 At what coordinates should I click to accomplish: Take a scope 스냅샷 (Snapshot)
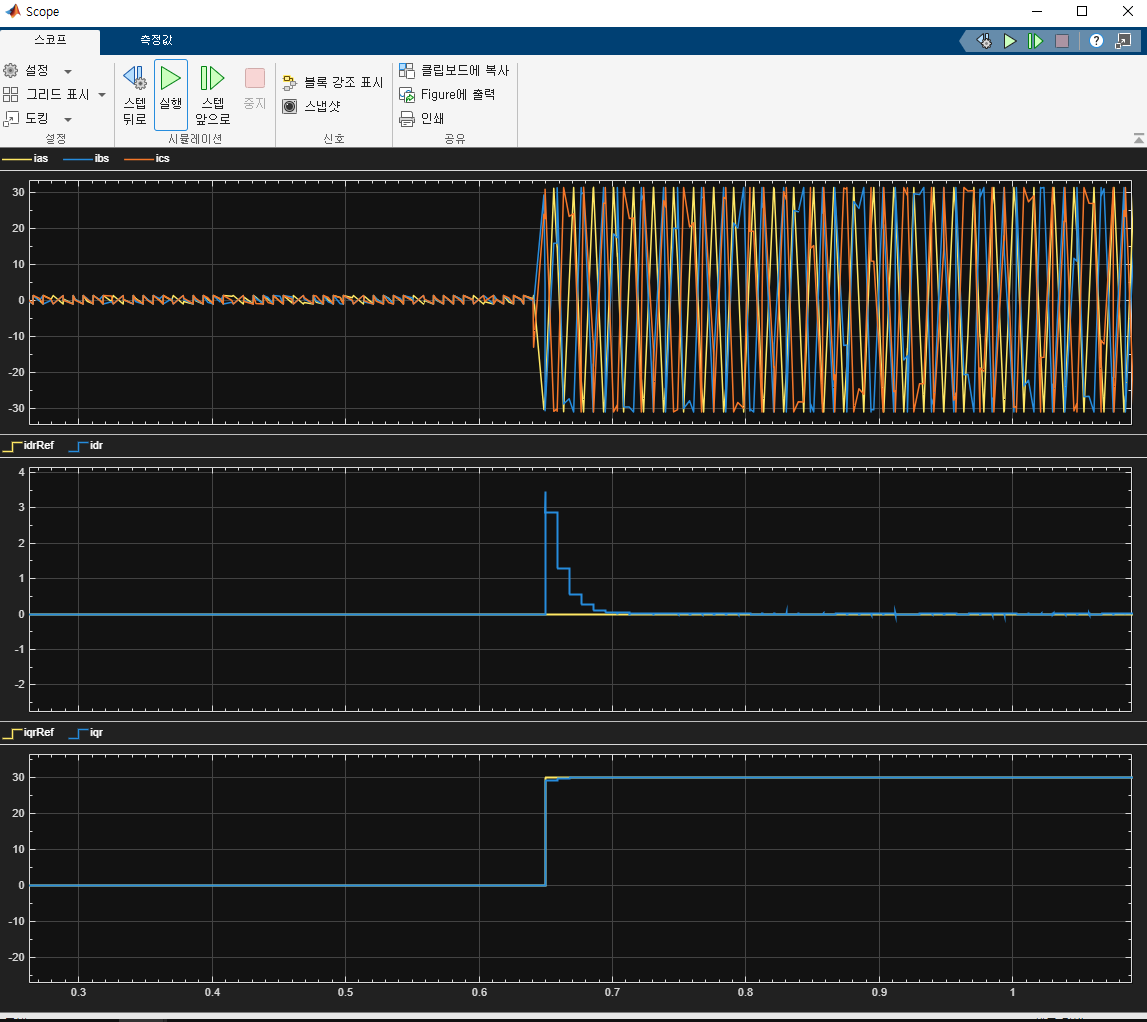click(x=321, y=106)
